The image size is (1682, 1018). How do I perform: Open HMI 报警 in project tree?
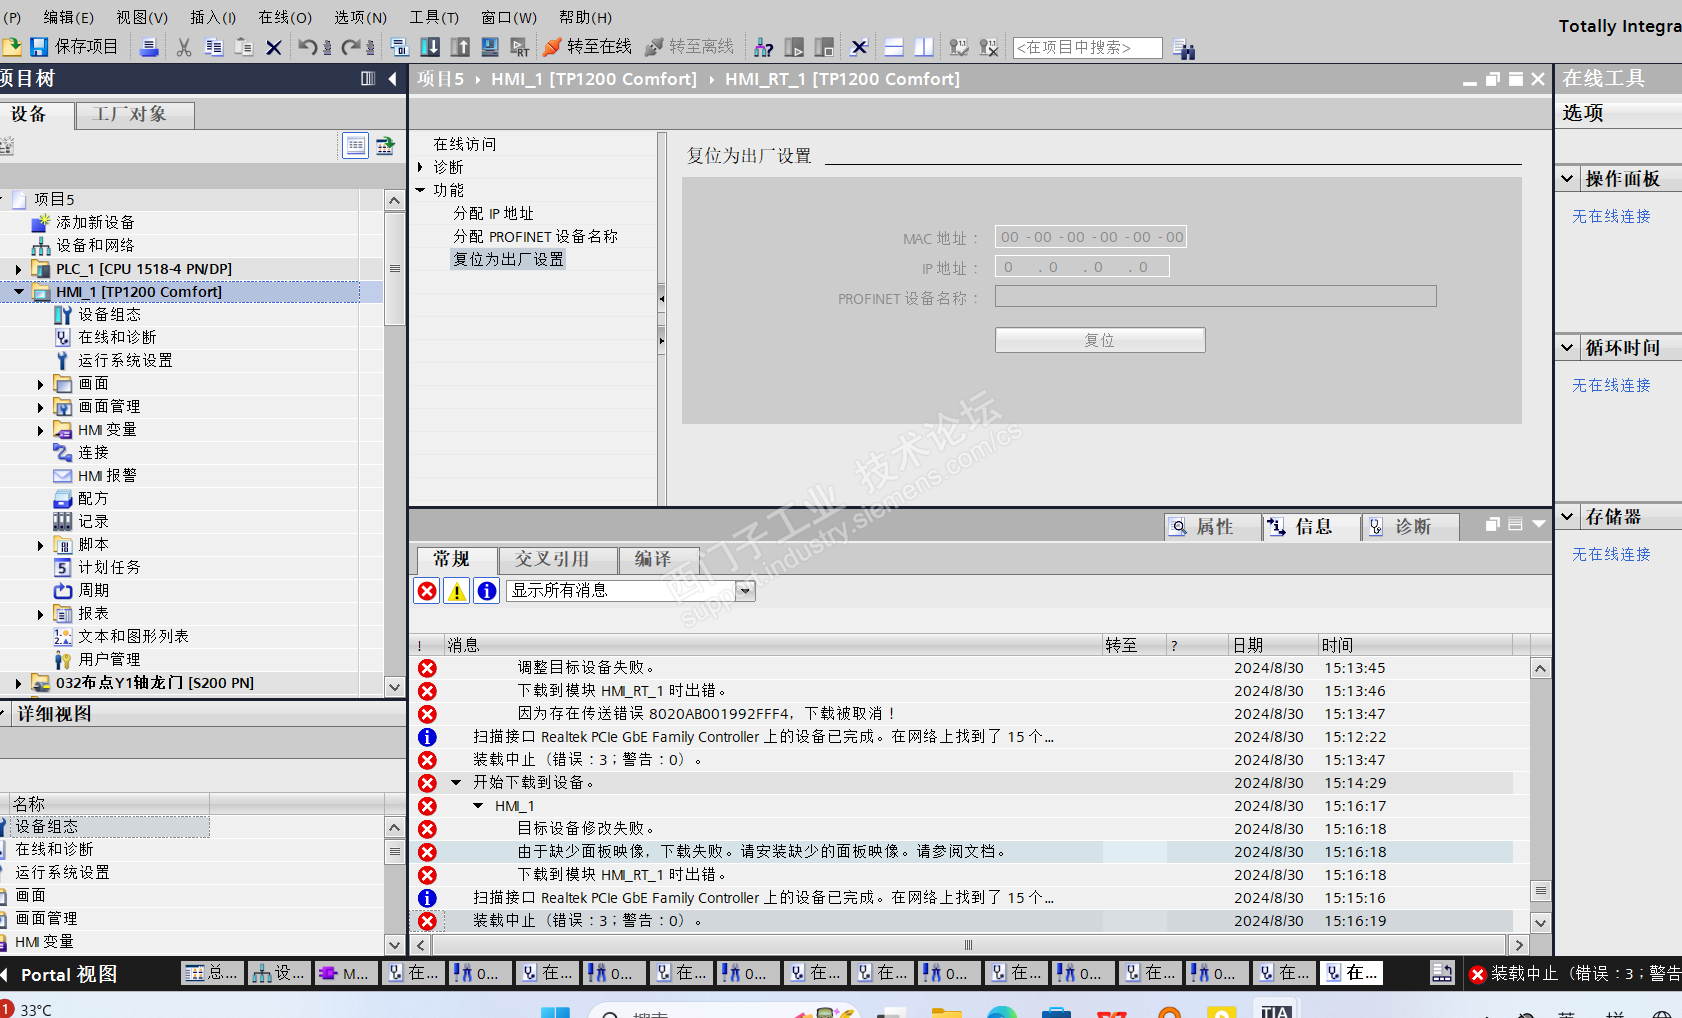(x=107, y=476)
